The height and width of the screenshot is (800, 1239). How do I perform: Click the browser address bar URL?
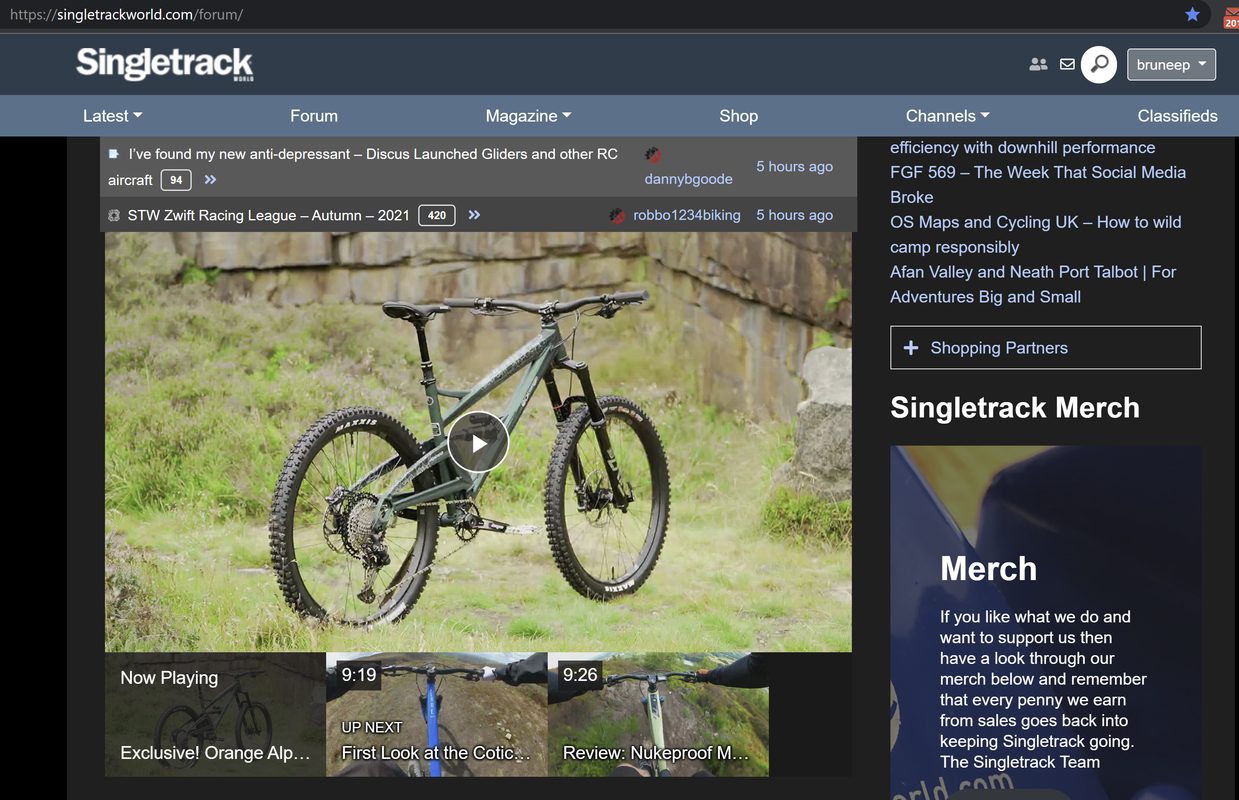[126, 15]
